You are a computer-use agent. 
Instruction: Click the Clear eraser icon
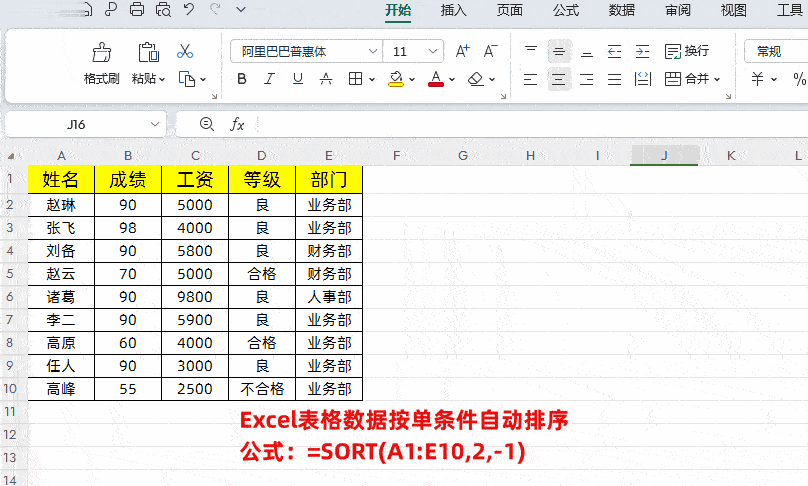[476, 79]
